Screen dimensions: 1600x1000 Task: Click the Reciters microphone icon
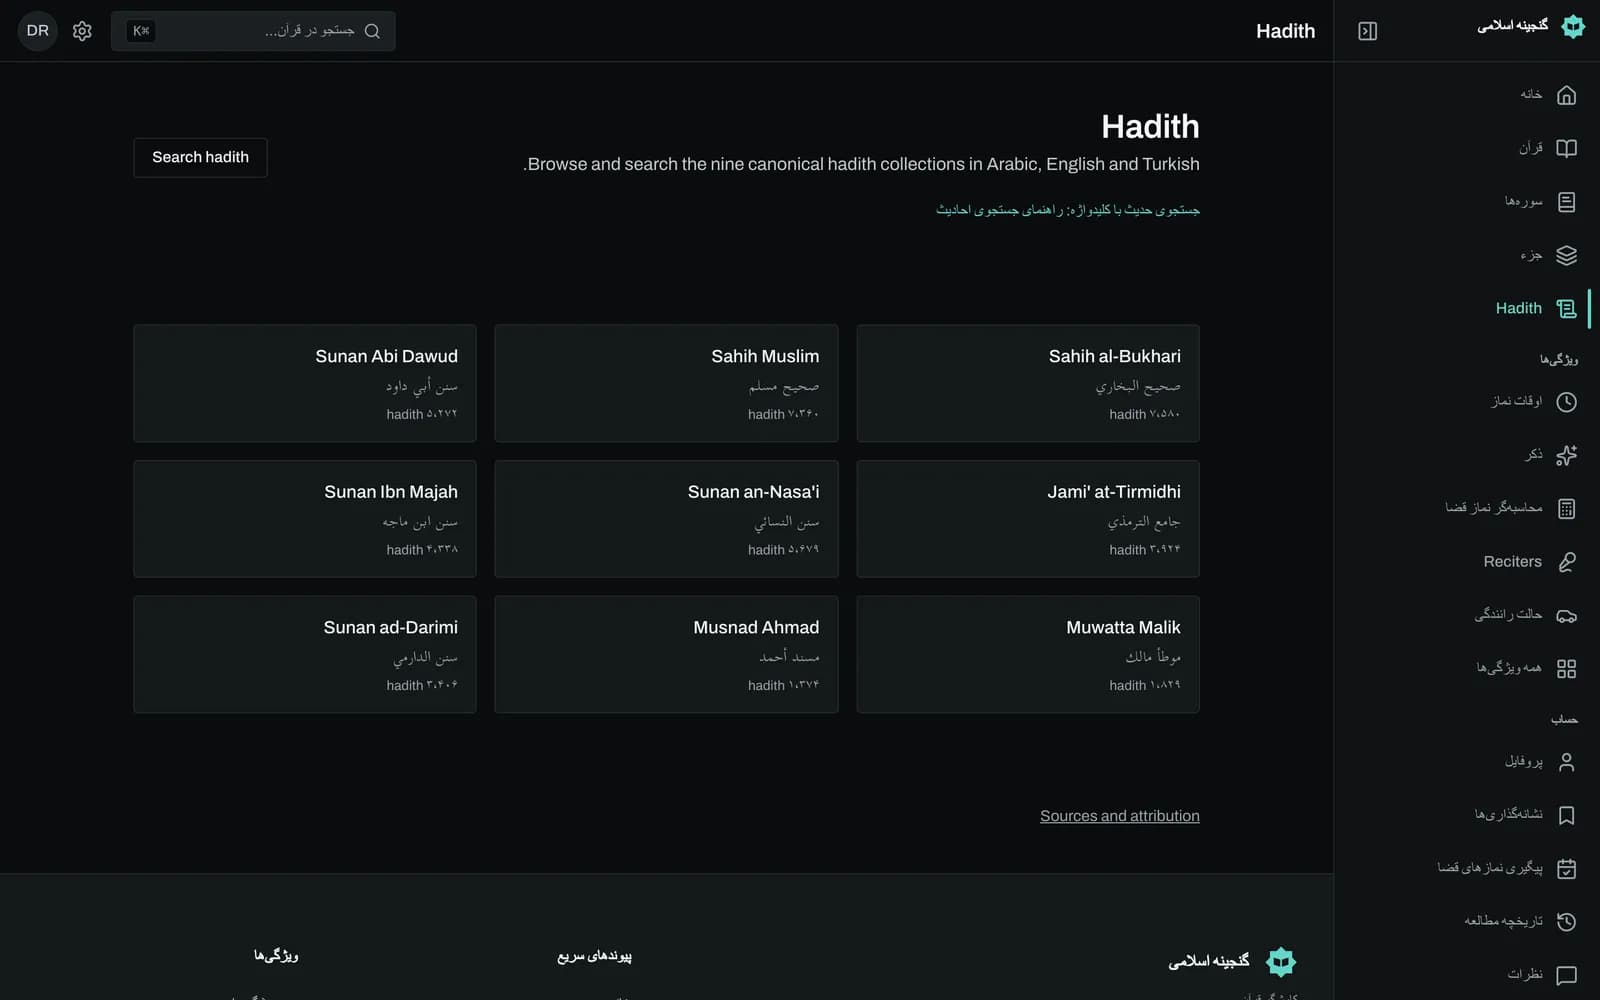point(1566,562)
